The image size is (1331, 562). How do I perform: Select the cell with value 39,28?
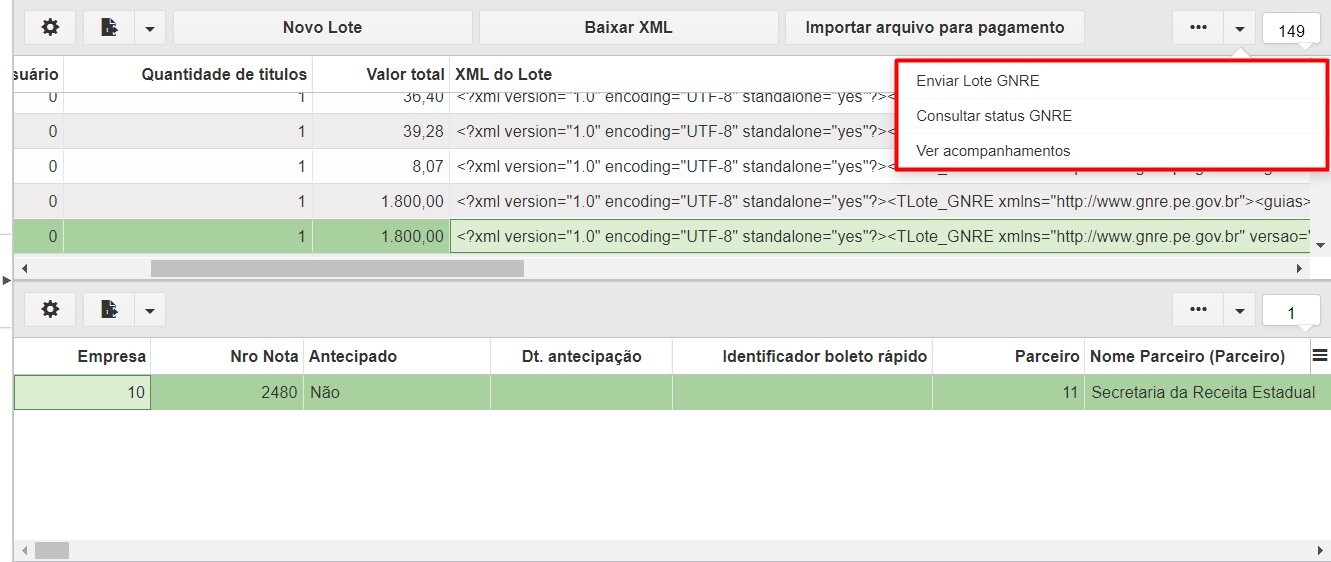click(x=381, y=131)
